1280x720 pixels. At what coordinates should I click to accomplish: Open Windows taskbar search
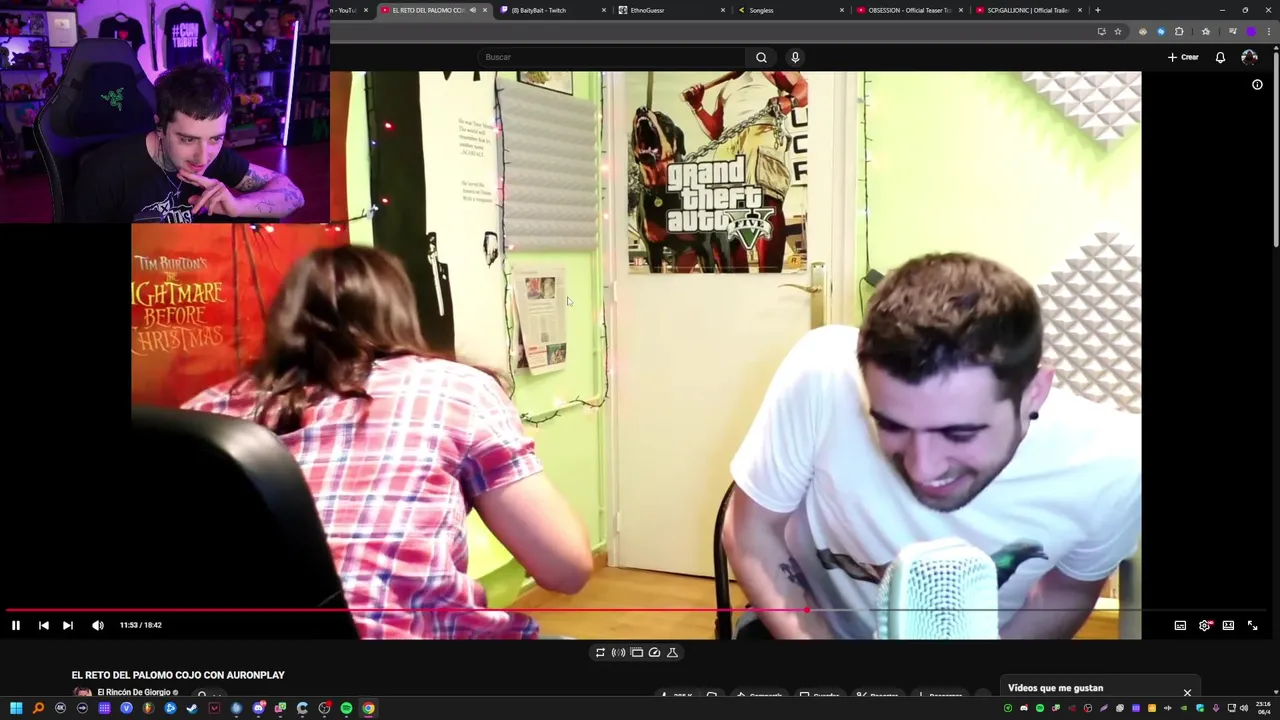tap(38, 708)
